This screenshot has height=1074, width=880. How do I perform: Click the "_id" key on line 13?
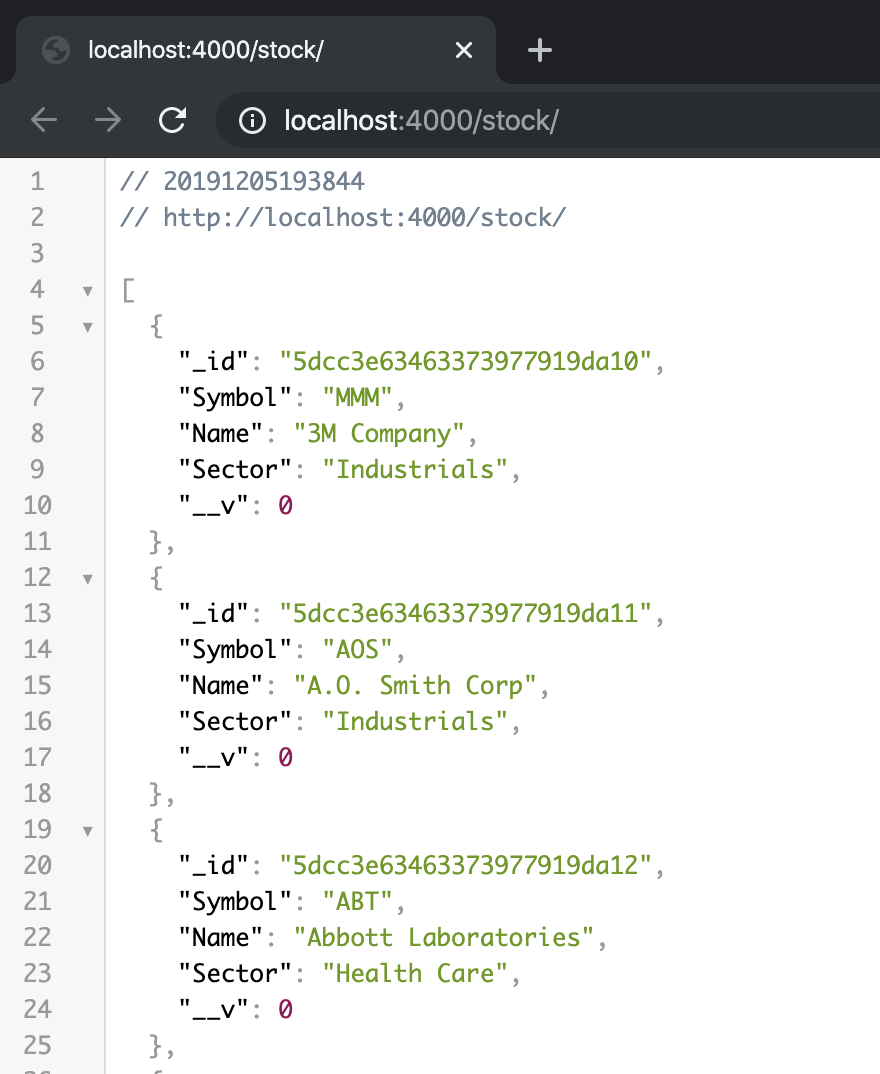tap(214, 613)
